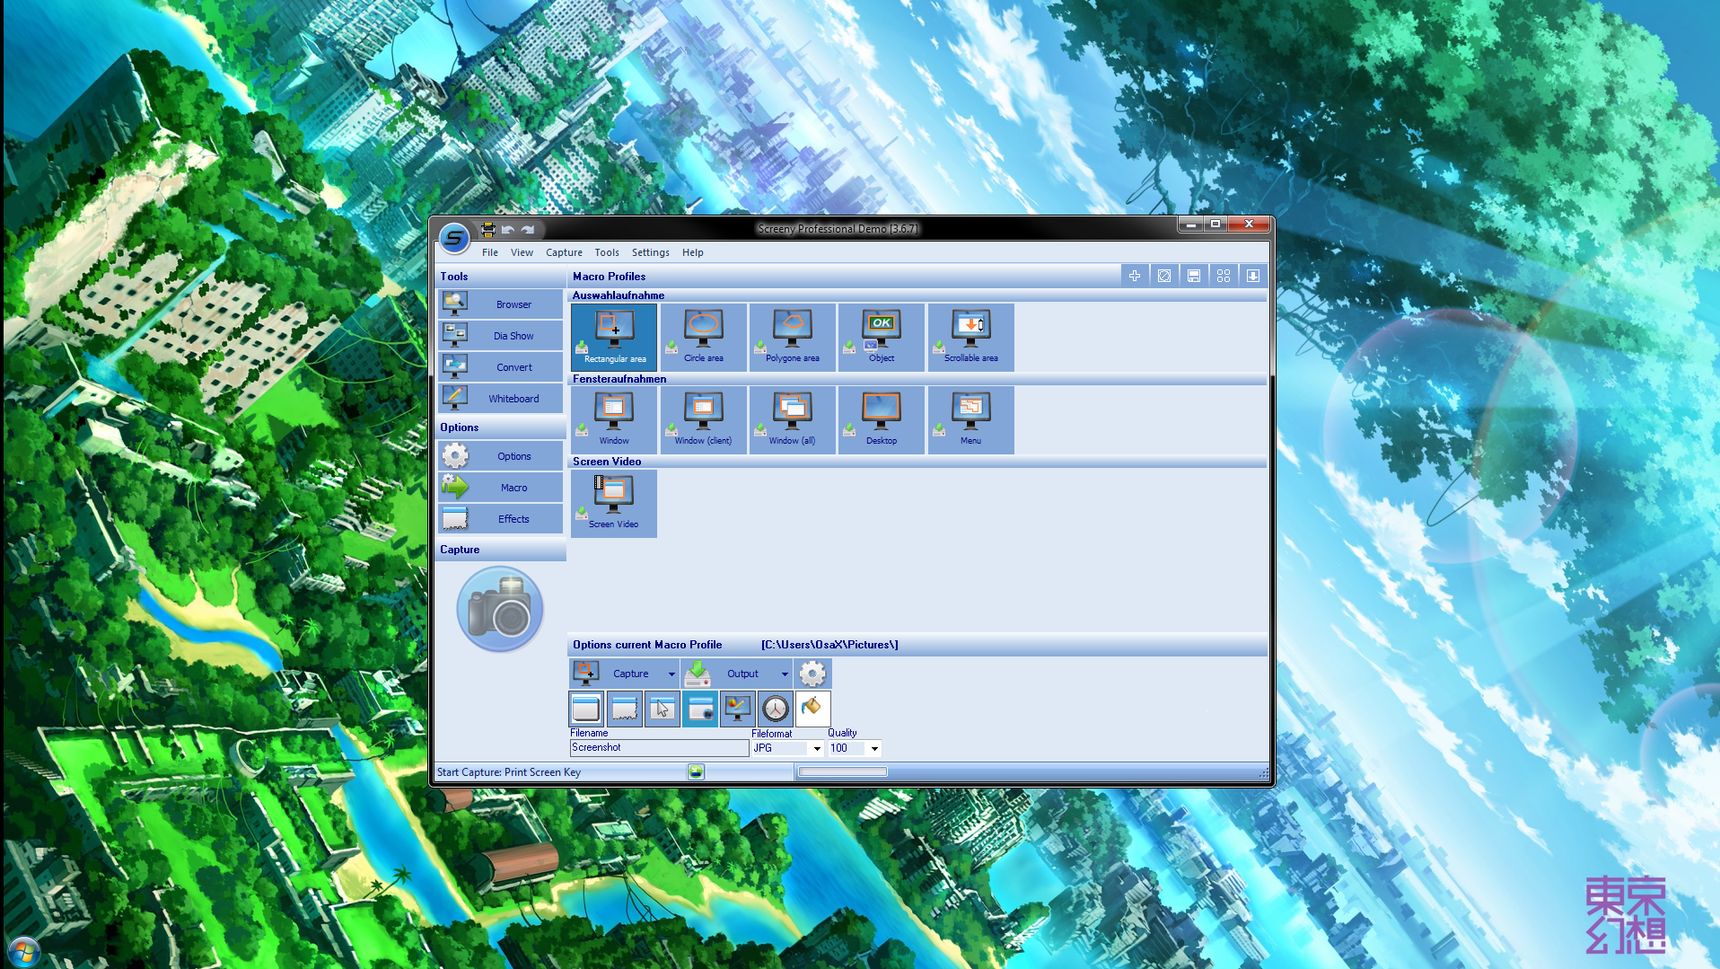This screenshot has height=969, width=1720.
Task: Select the Menu capture profile
Action: pos(971,420)
